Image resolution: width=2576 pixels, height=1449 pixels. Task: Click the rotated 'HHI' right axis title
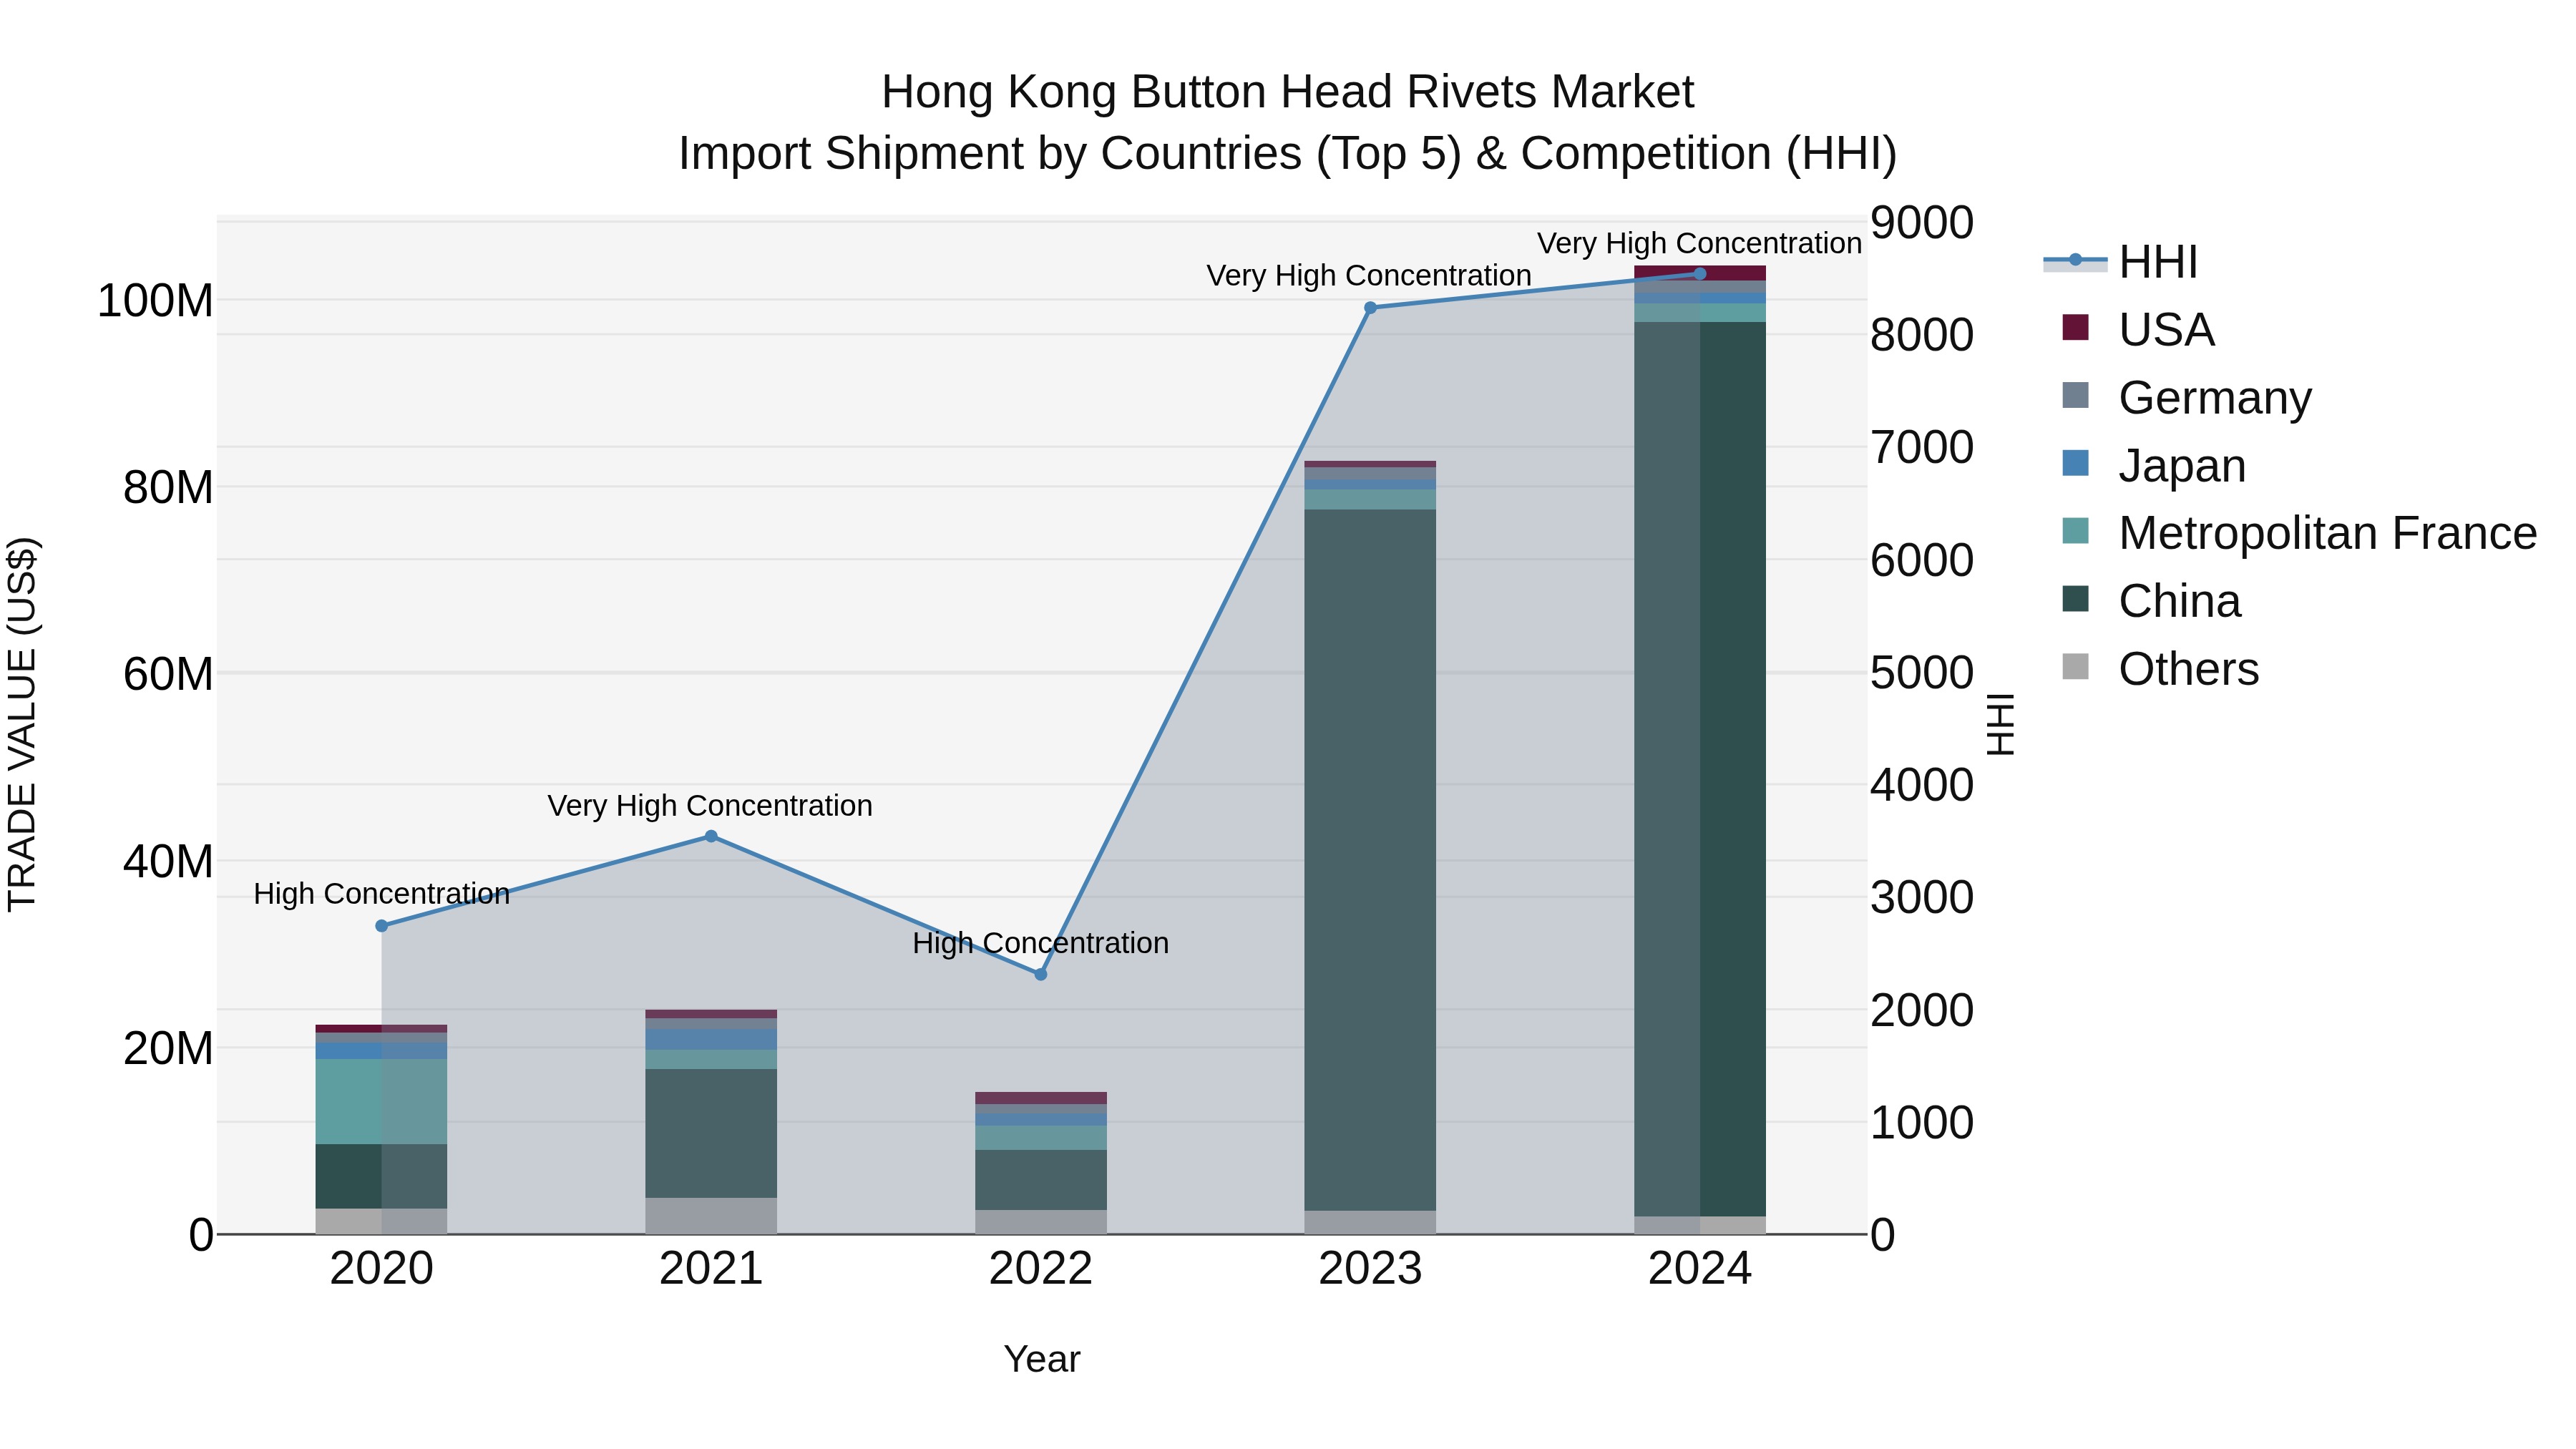pyautogui.click(x=2000, y=724)
